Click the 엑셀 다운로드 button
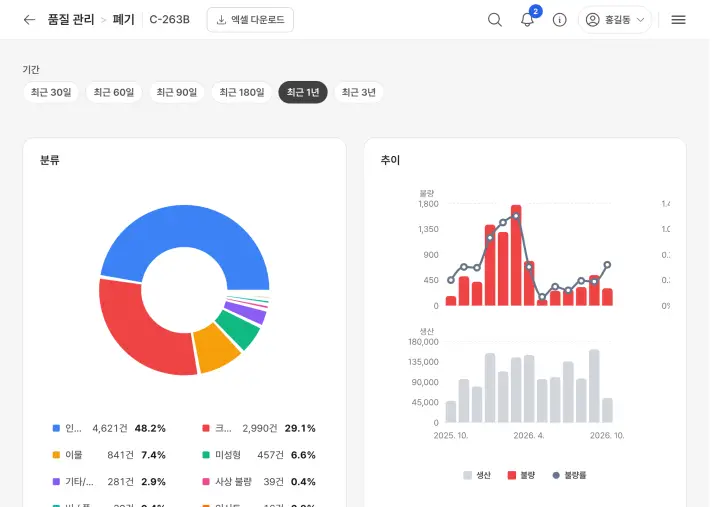720x507 pixels. point(250,20)
